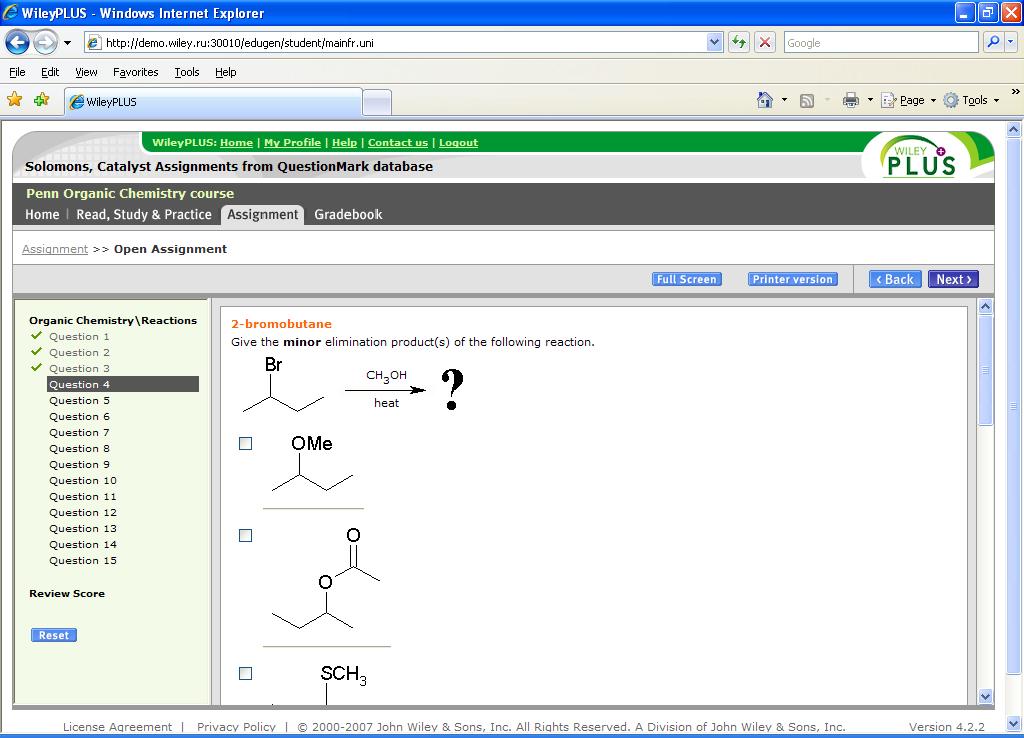Open the recent pages dropdown arrow
The image size is (1024, 738).
click(67, 43)
